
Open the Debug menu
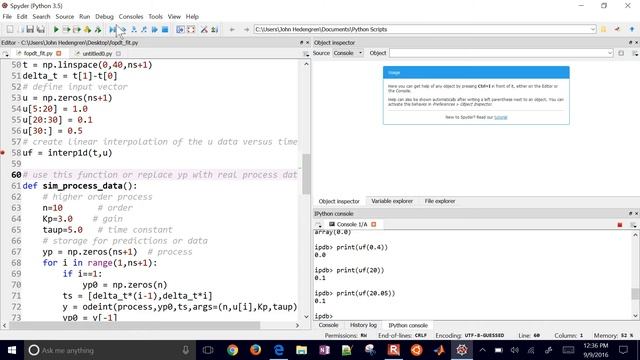coord(104,17)
